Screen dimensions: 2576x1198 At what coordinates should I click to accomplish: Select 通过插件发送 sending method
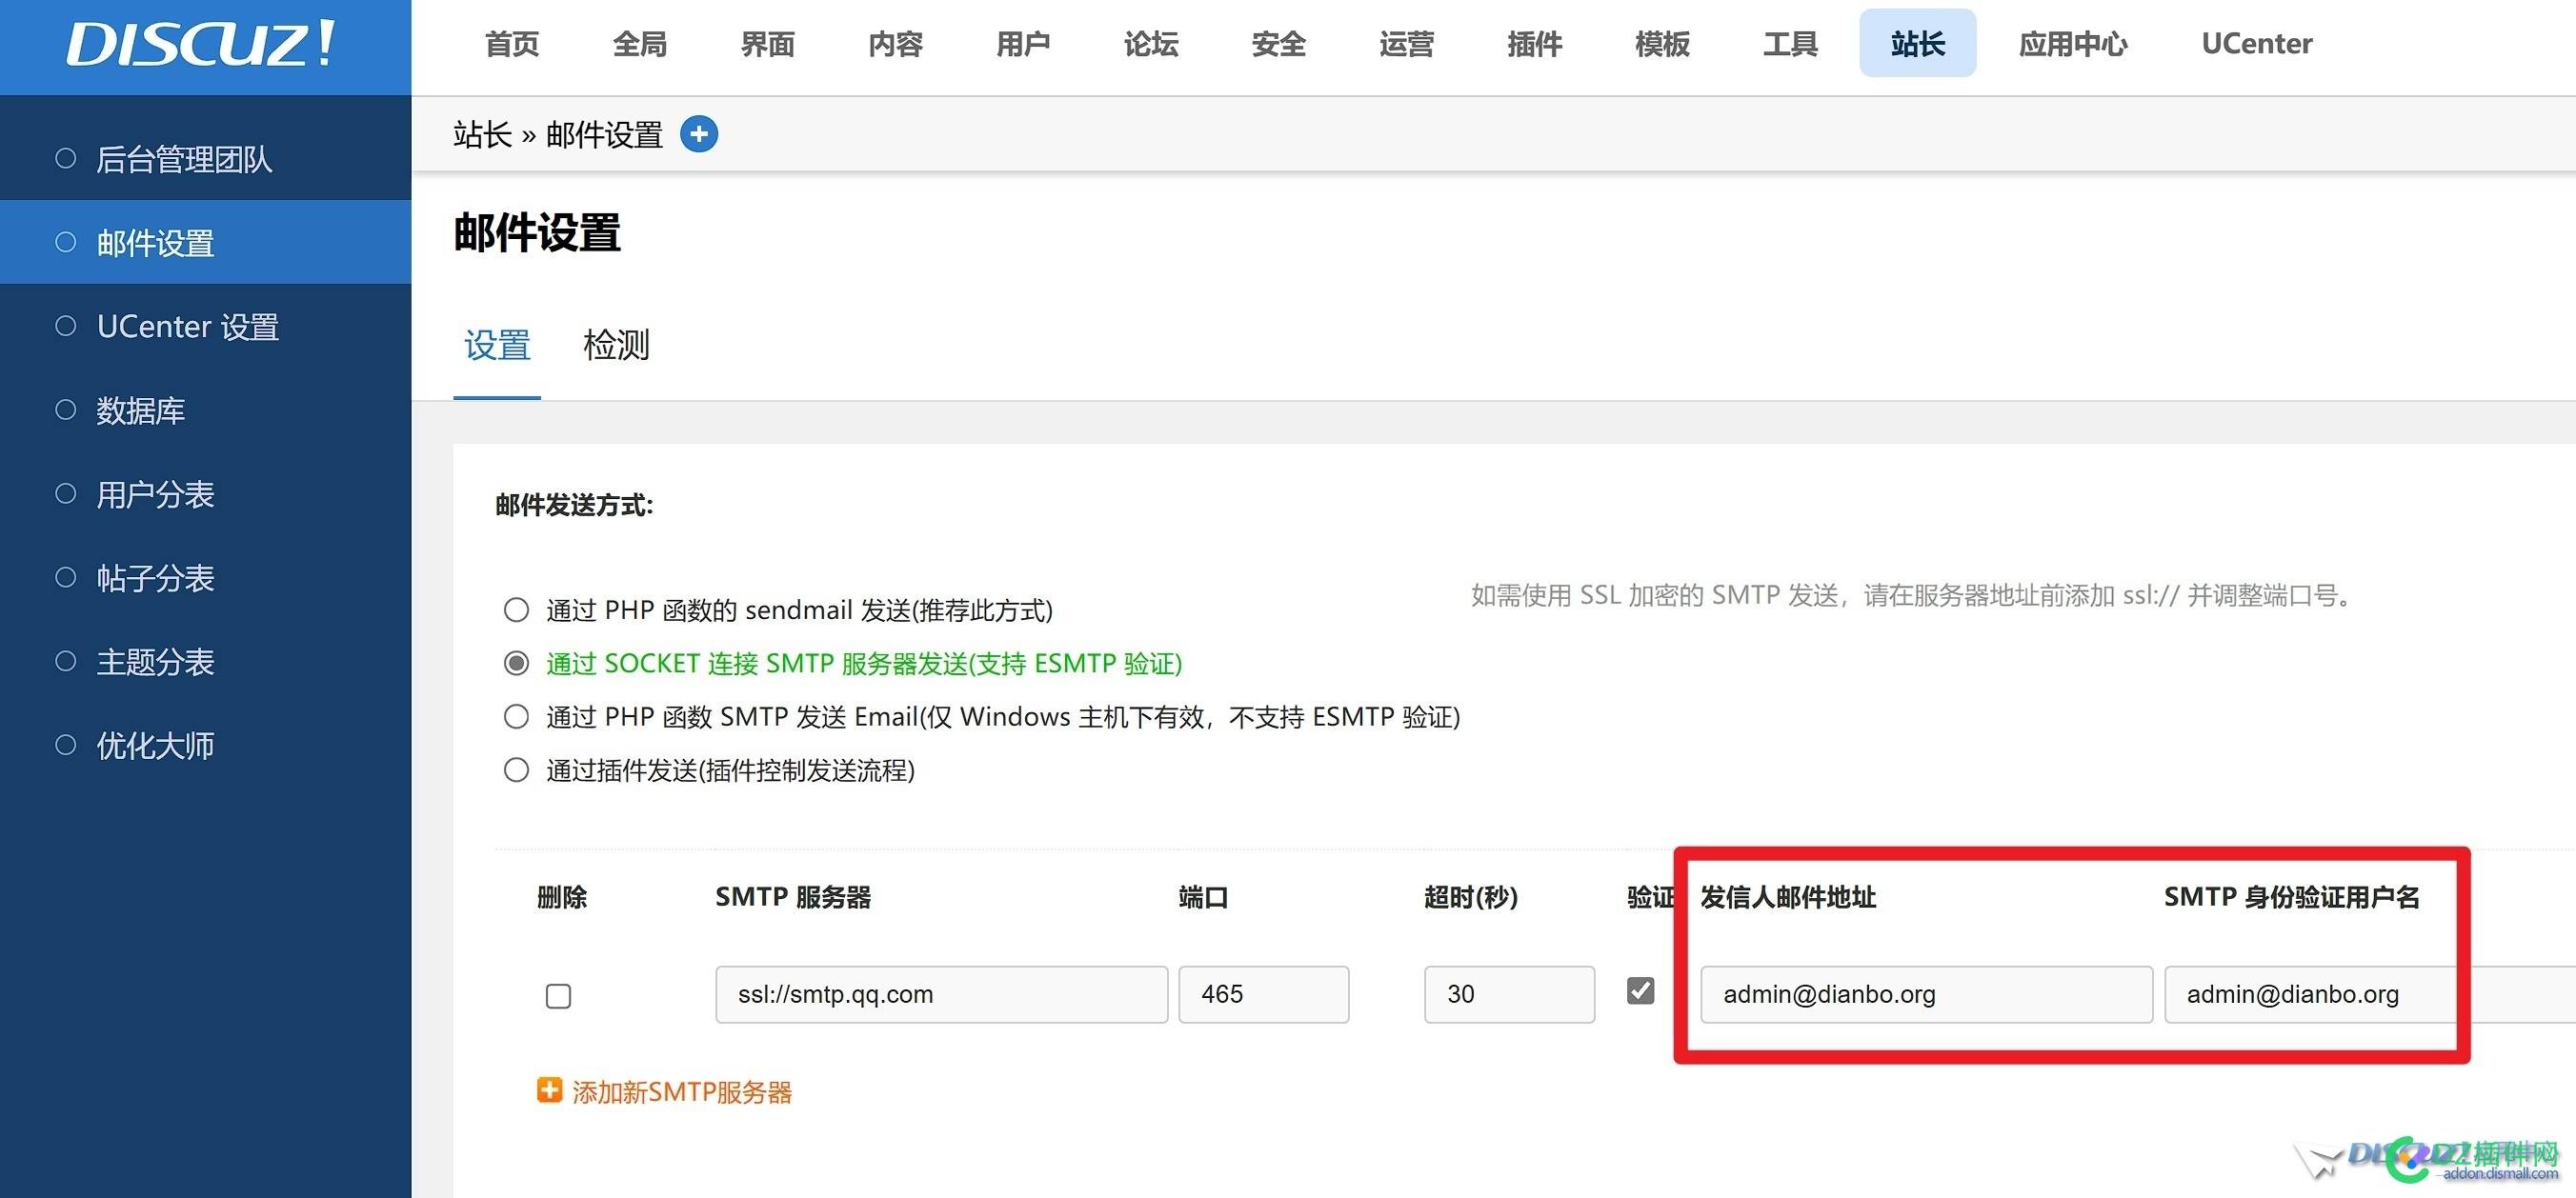point(516,770)
